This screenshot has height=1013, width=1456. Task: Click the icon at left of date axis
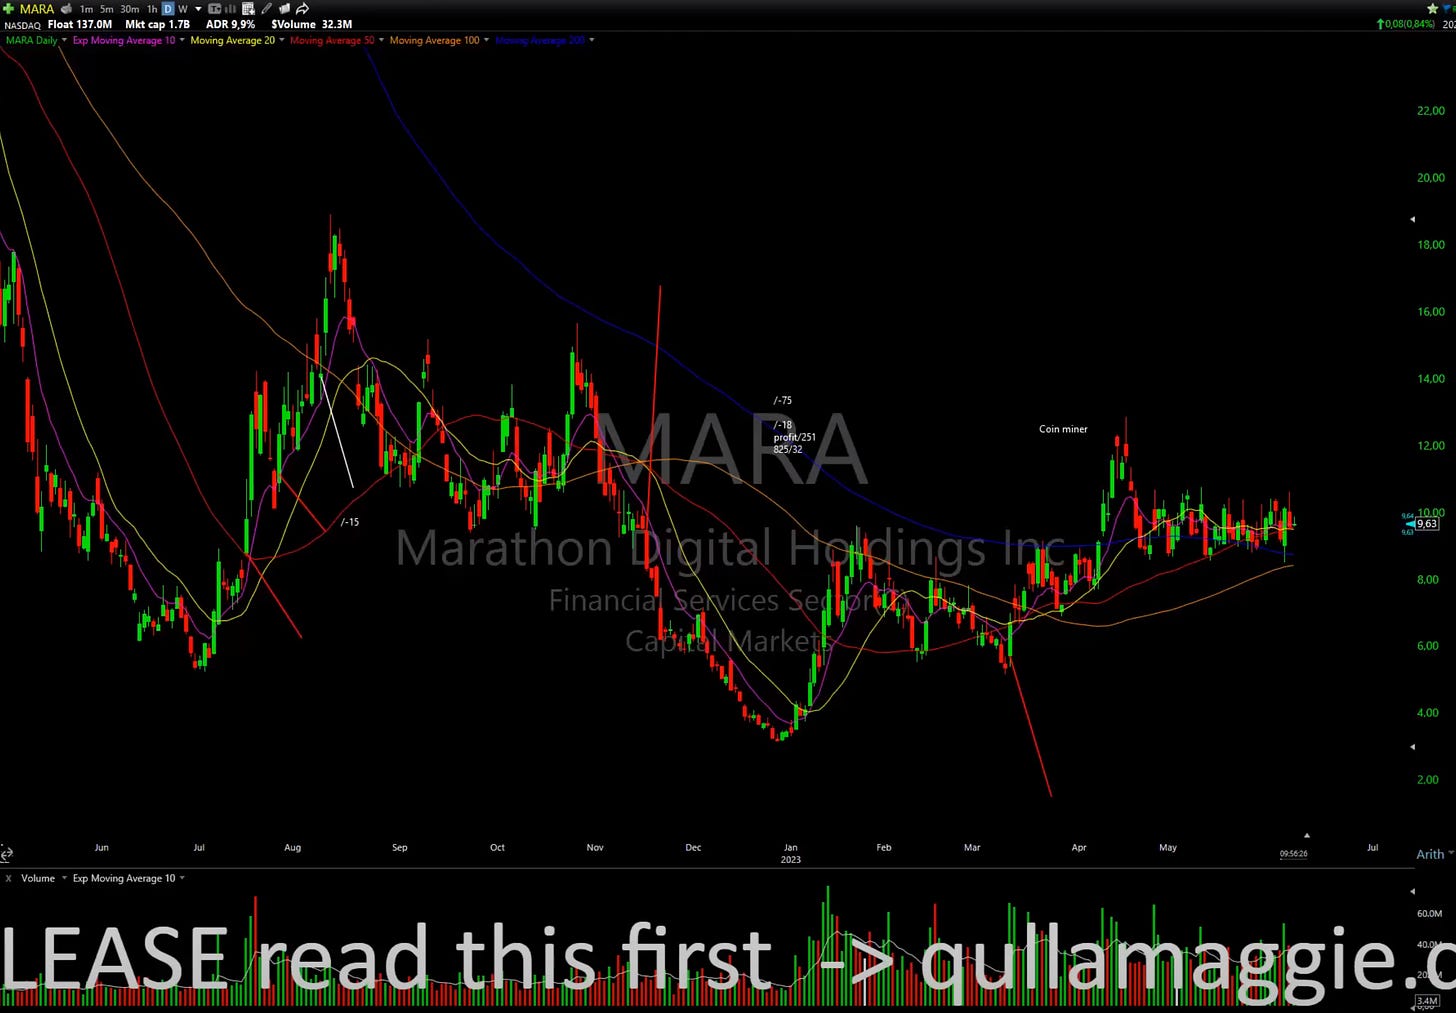click(x=6, y=854)
